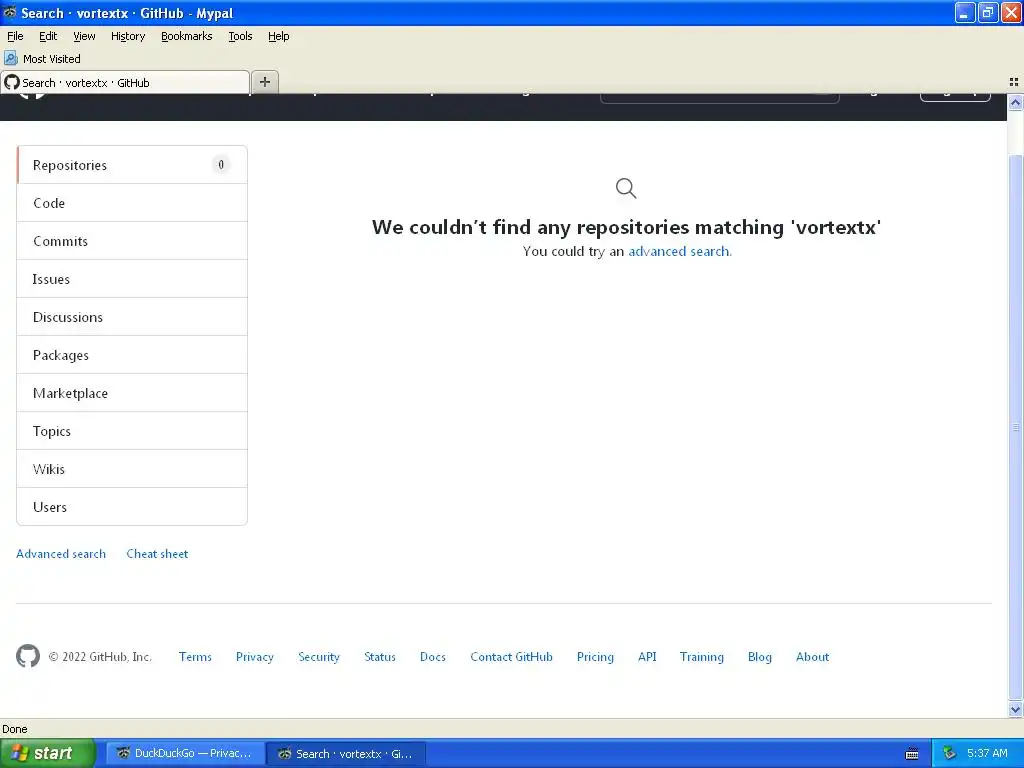Open the Docs footer link
The height and width of the screenshot is (768, 1024).
(x=433, y=657)
